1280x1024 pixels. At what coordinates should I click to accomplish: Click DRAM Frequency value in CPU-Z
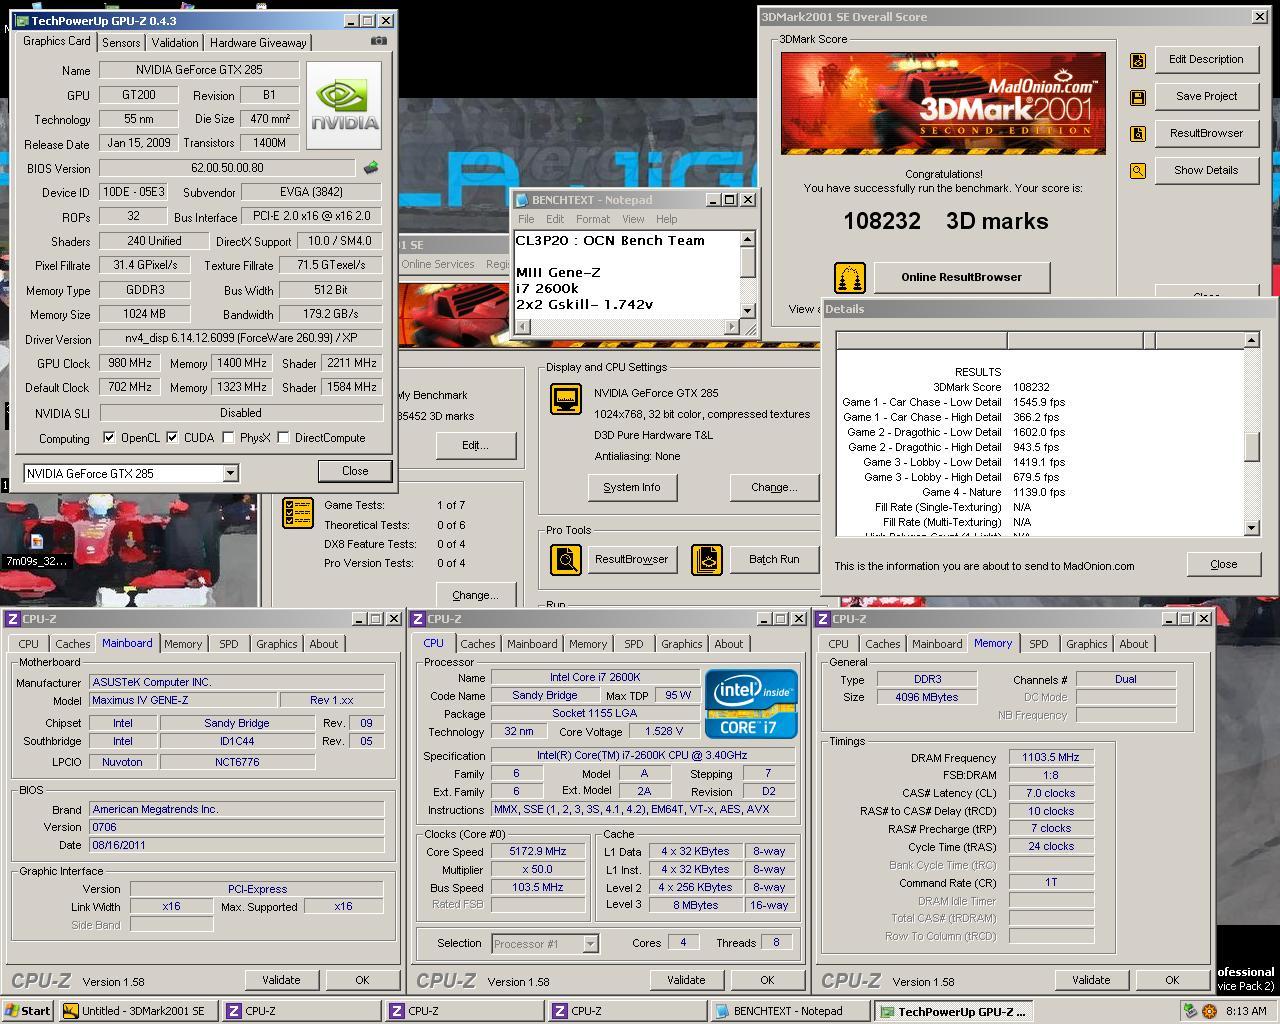point(1051,758)
